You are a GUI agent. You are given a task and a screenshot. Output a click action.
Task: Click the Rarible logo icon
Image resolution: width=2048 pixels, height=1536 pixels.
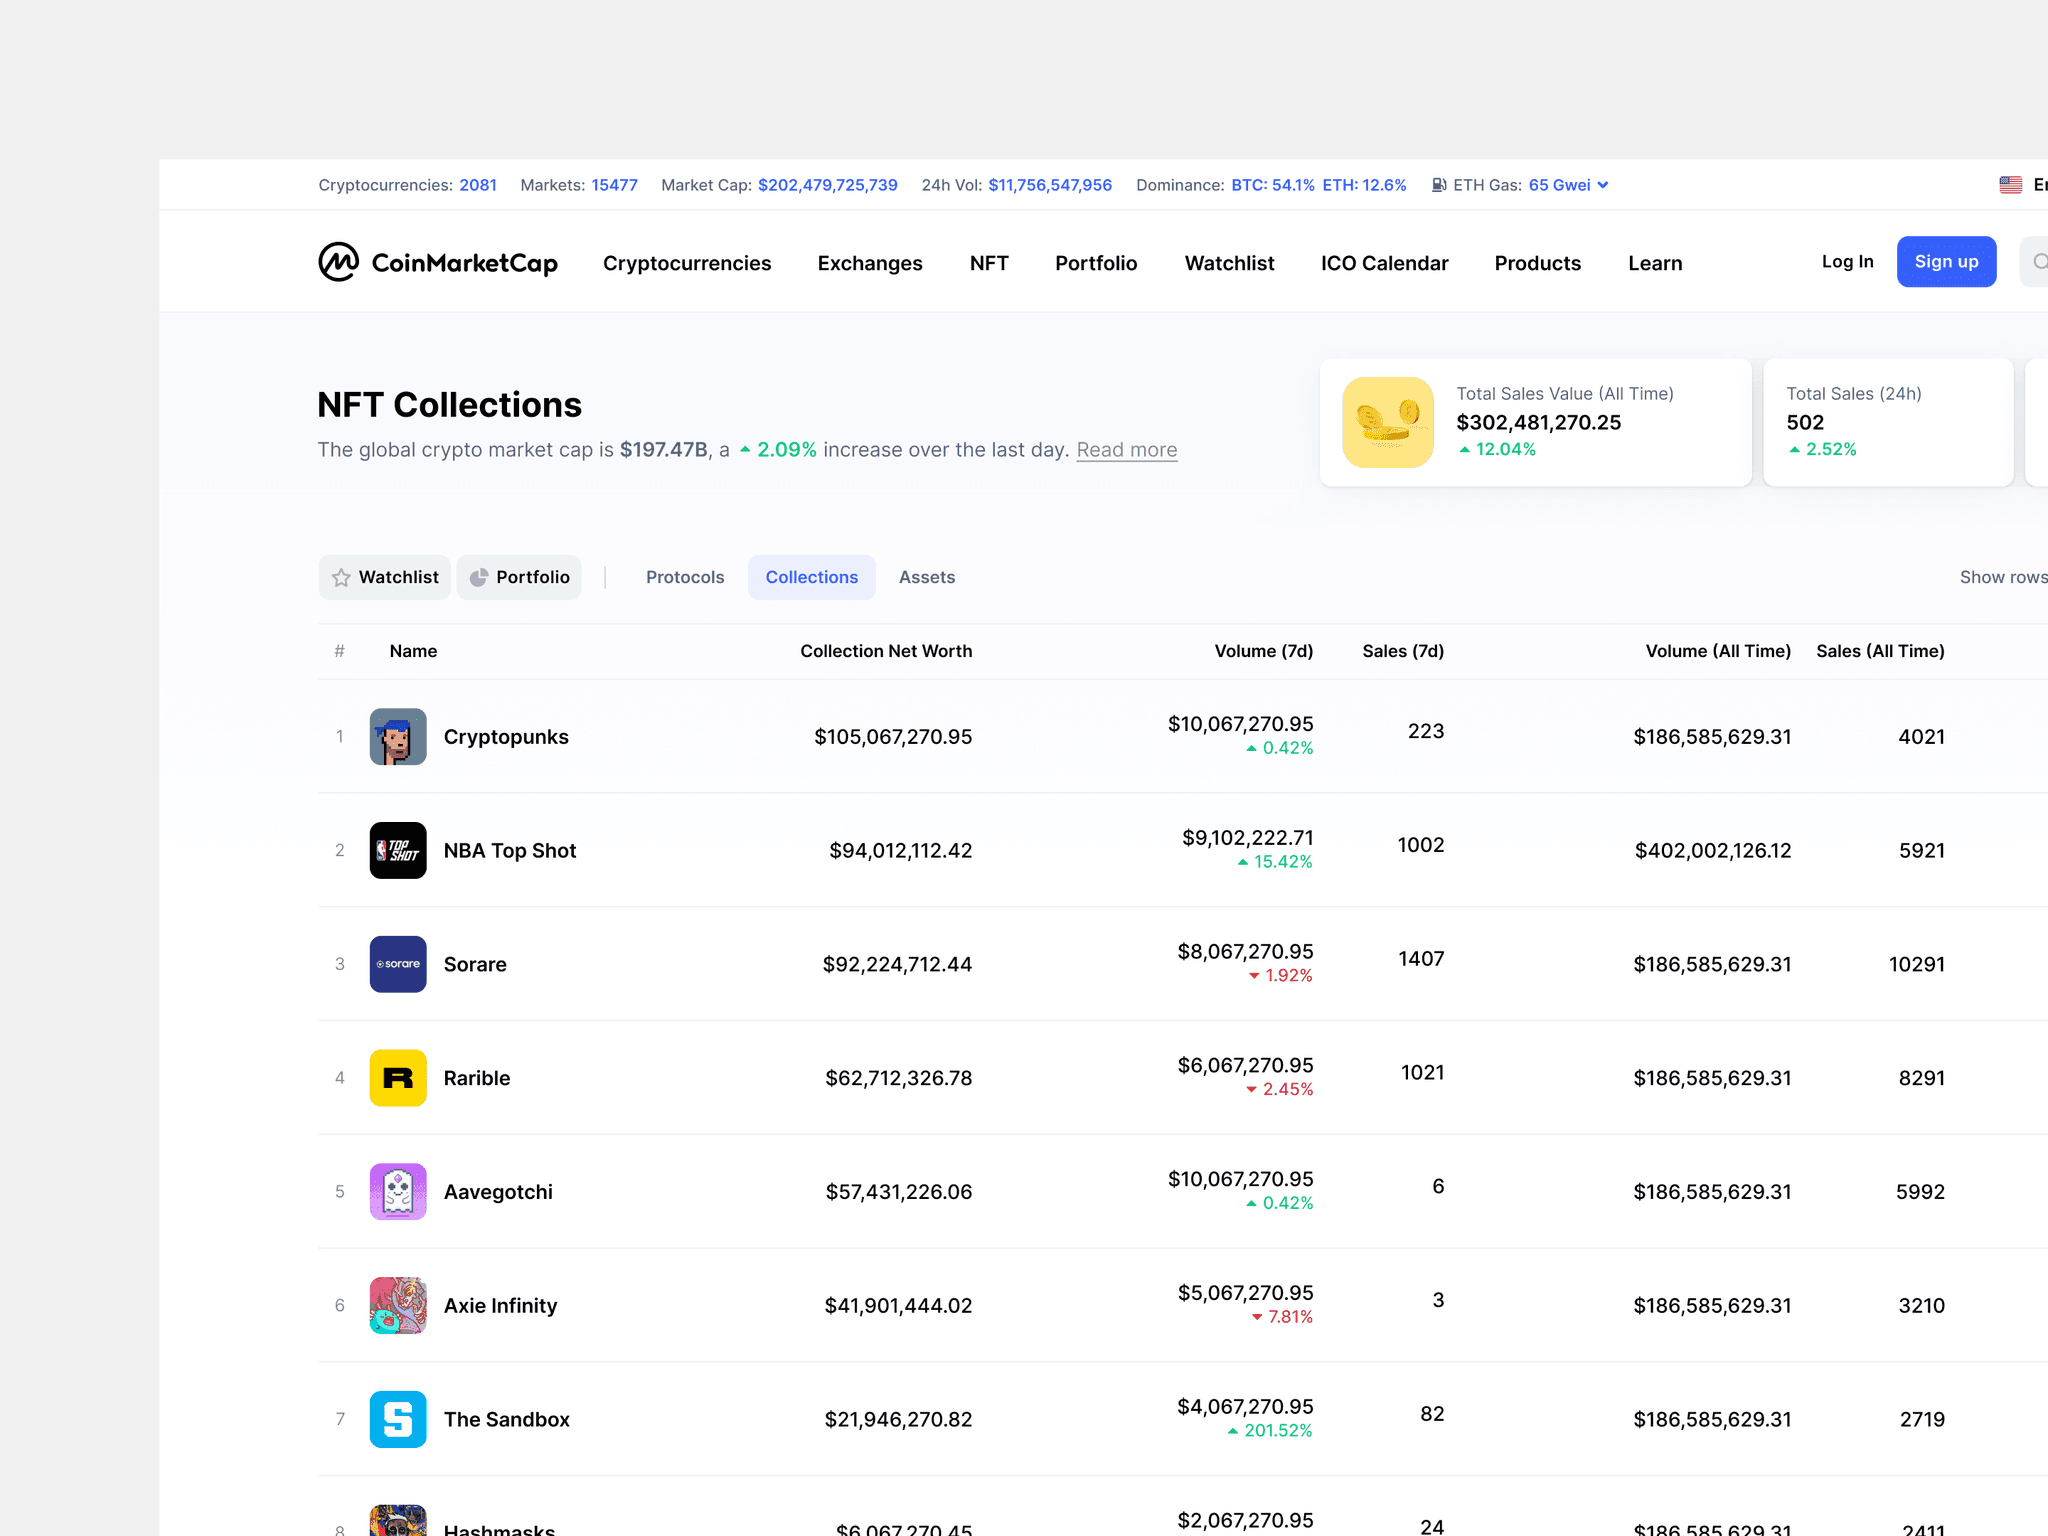(397, 1078)
